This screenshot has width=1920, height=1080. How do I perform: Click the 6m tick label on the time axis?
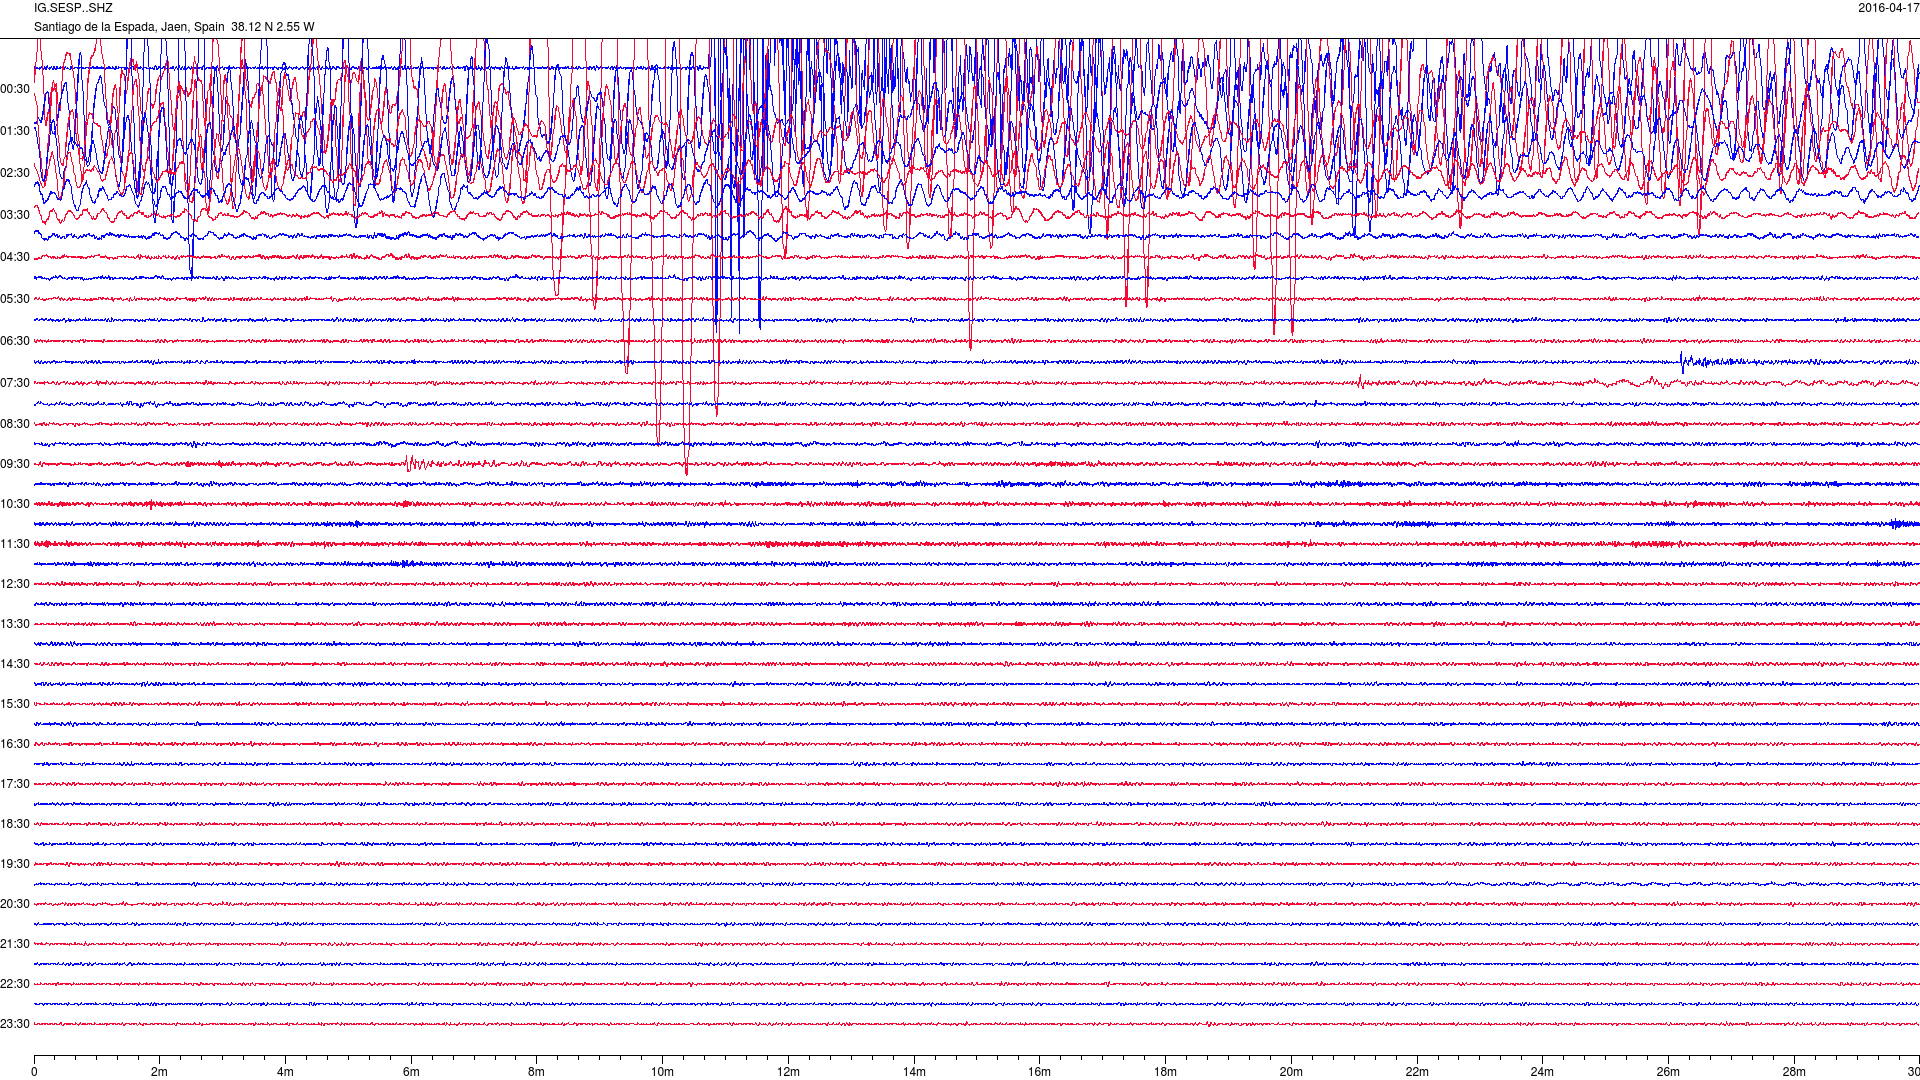[x=411, y=1072]
